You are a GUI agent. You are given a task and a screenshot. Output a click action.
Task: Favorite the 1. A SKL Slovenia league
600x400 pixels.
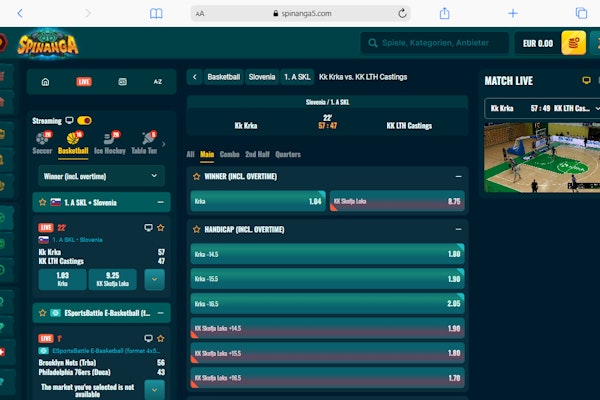(x=42, y=202)
